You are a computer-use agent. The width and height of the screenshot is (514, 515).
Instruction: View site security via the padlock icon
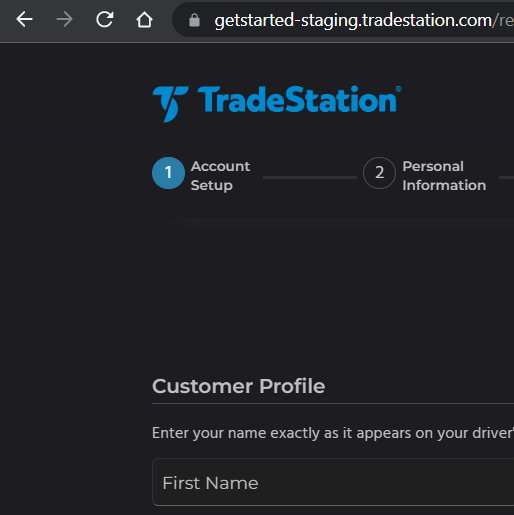tap(194, 20)
